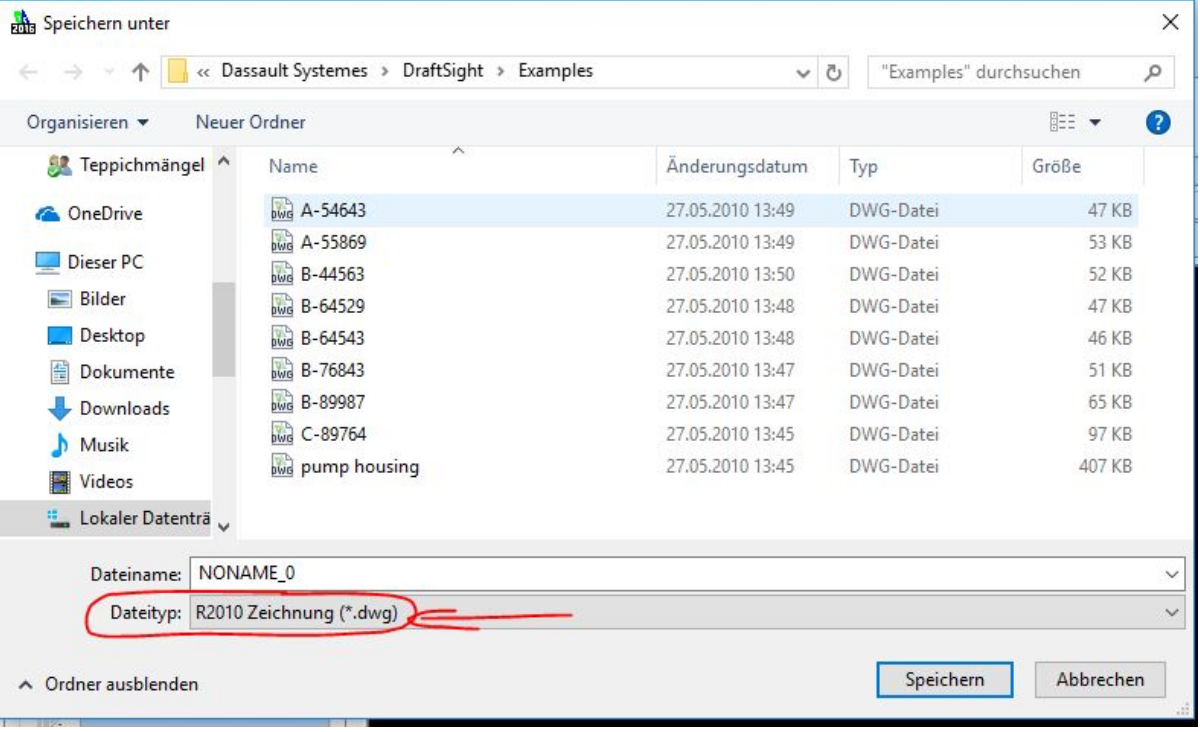Click the search magnifier icon
The height and width of the screenshot is (732, 1200).
tap(1152, 72)
